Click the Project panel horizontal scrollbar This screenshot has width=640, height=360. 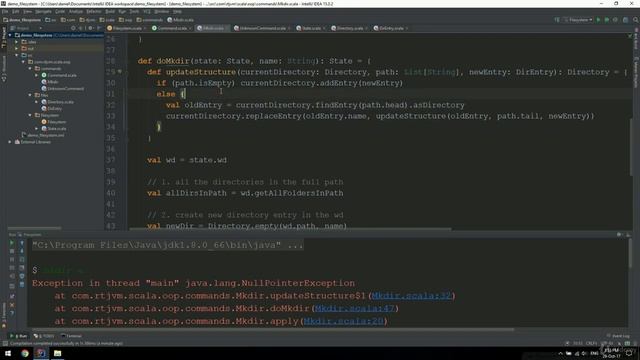[34, 229]
